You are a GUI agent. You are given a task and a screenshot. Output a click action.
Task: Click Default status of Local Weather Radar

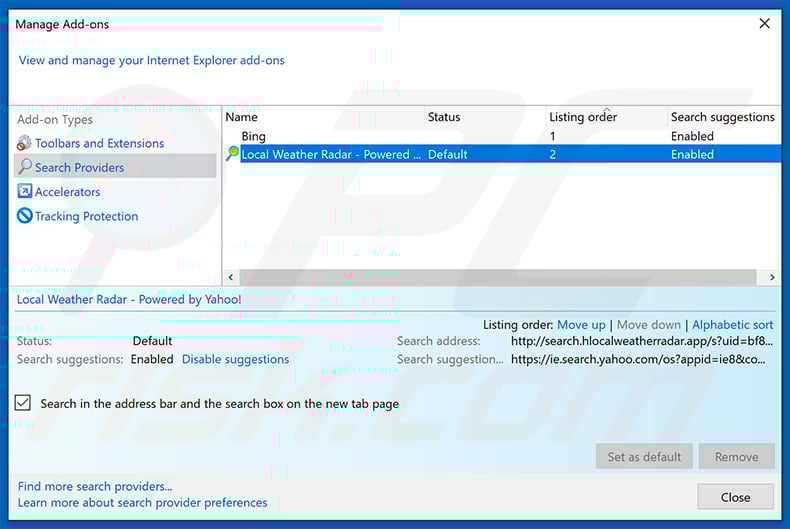[447, 154]
